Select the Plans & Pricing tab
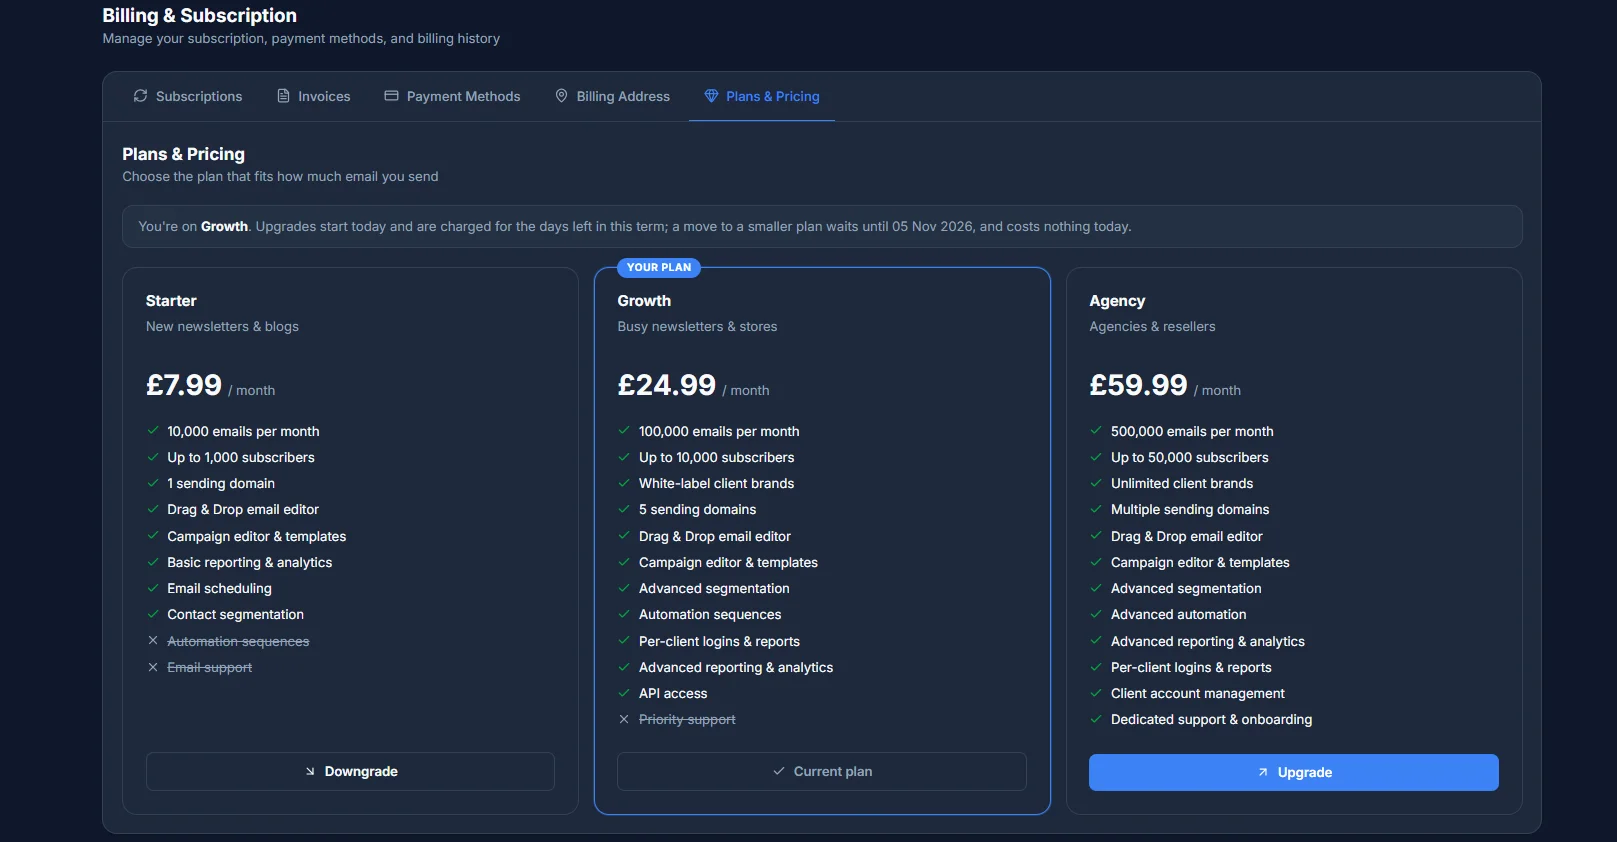The image size is (1617, 842). [762, 97]
